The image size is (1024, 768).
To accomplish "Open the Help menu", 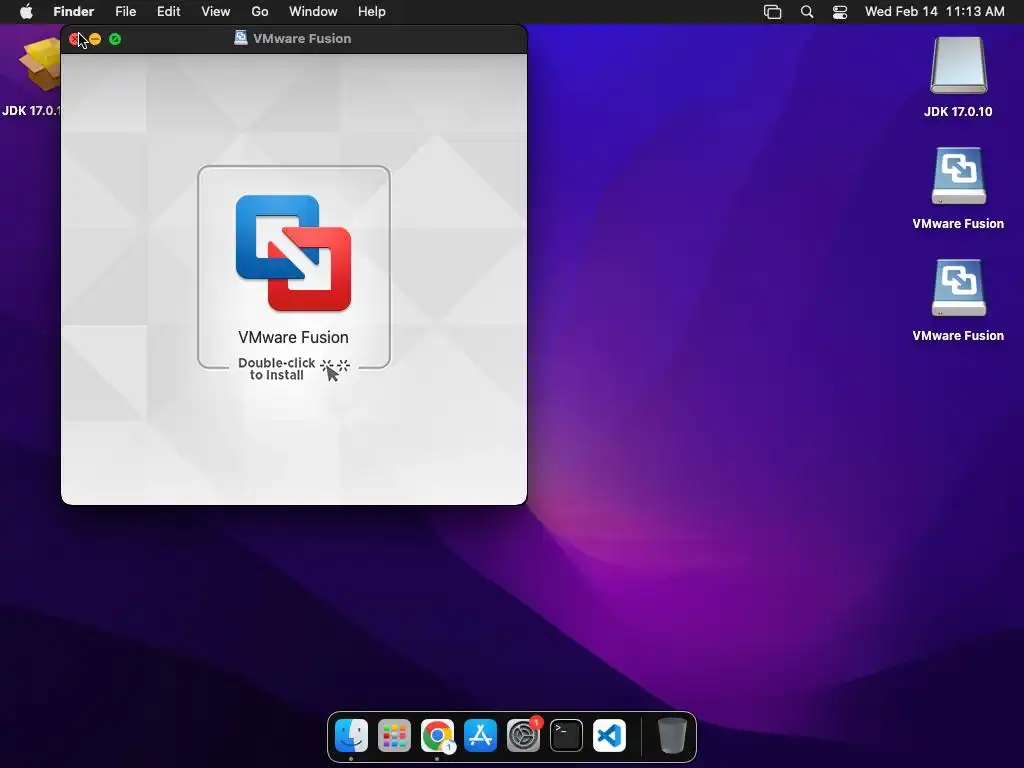I will pyautogui.click(x=372, y=12).
